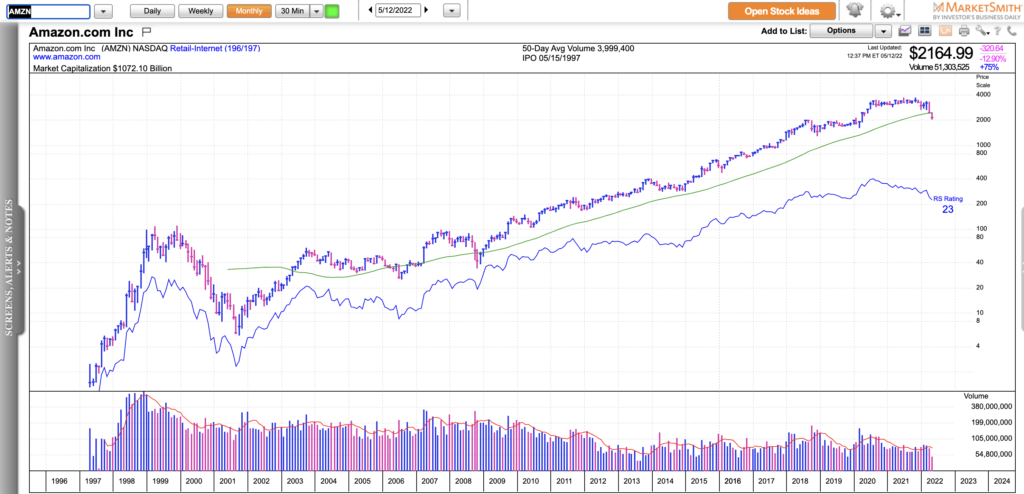This screenshot has width=1024, height=494.
Task: Print the chart with the printer icon
Action: point(963,31)
